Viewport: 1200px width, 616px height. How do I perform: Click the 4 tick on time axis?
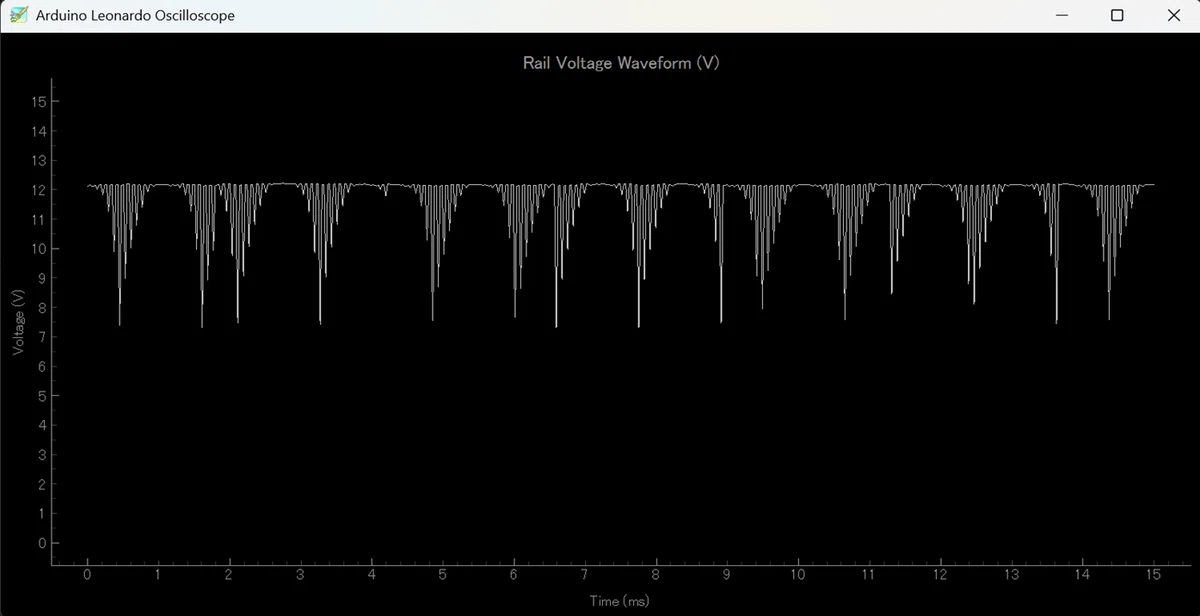372,575
